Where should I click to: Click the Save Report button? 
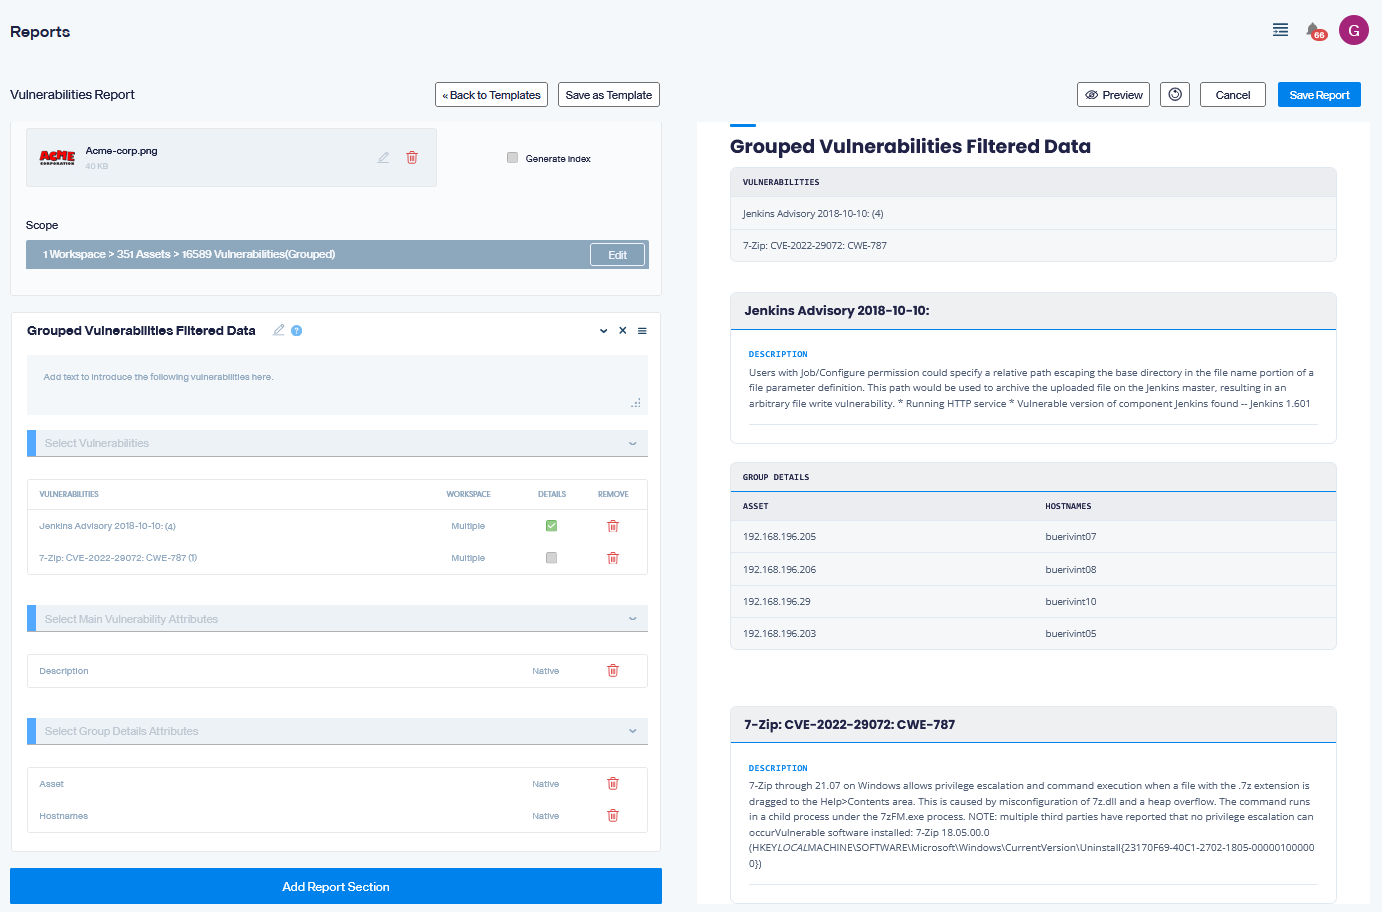tap(1319, 95)
